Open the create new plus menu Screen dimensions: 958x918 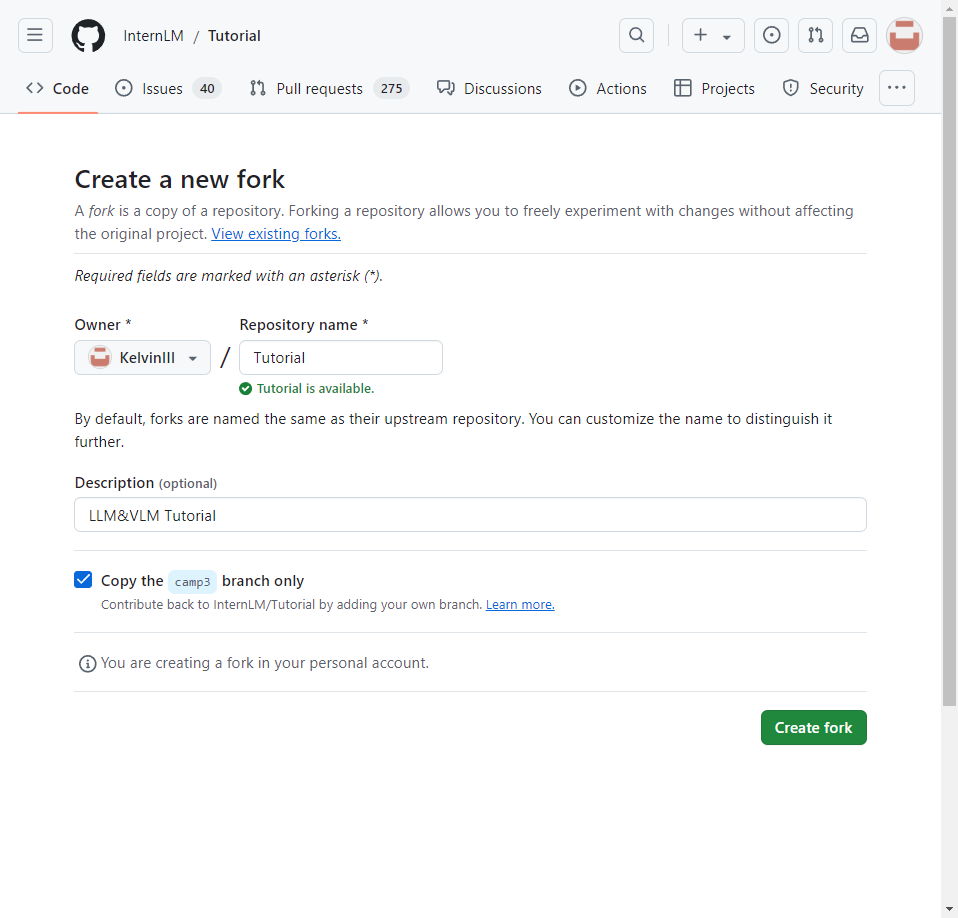(713, 35)
